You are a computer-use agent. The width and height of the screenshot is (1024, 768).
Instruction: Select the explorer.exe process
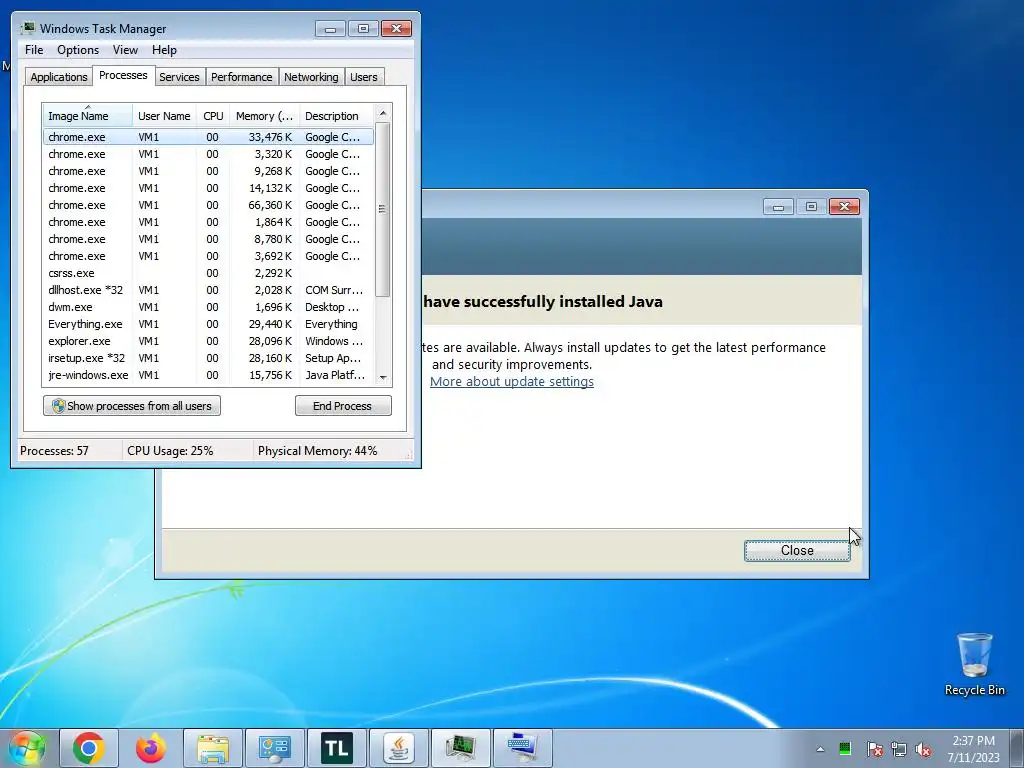tap(208, 341)
